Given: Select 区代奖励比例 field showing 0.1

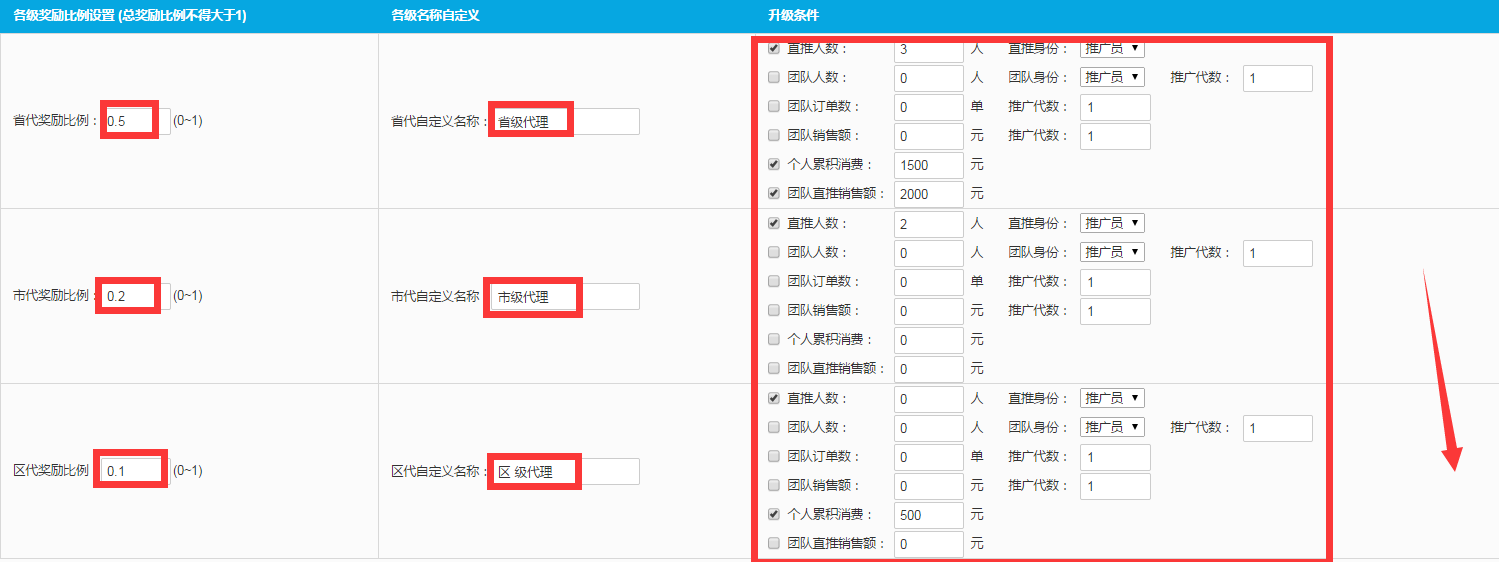Looking at the screenshot, I should 135,471.
